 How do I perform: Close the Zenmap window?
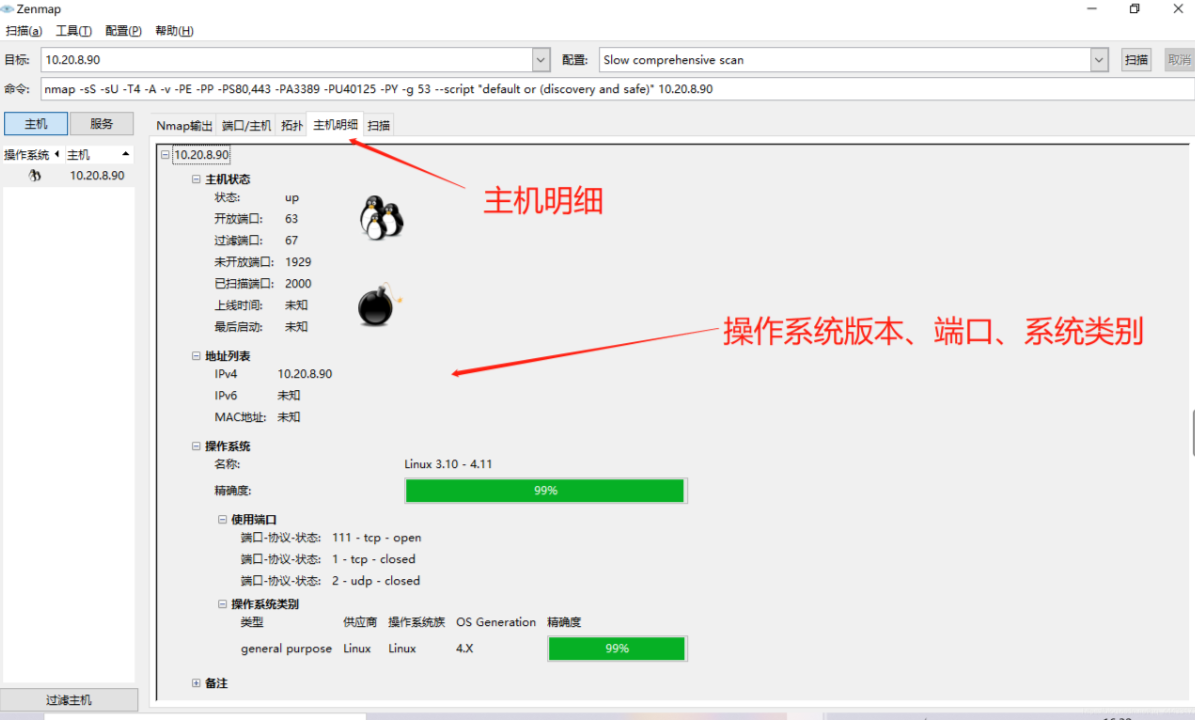click(x=1177, y=8)
